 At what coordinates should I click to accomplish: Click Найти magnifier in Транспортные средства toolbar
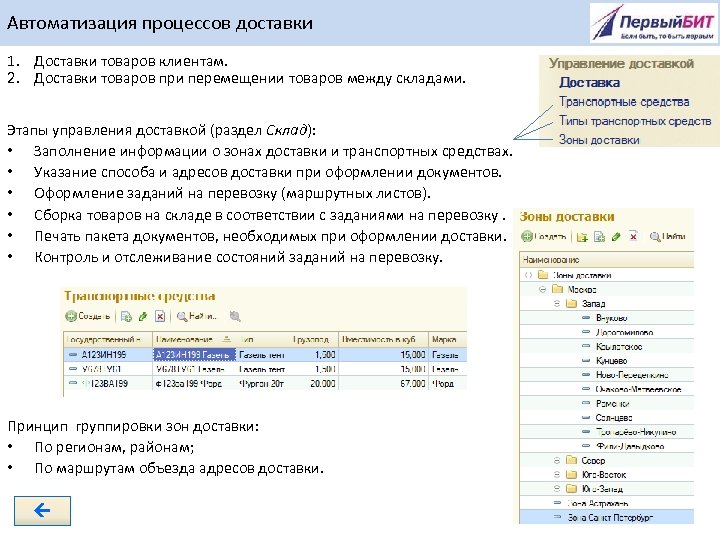[182, 316]
